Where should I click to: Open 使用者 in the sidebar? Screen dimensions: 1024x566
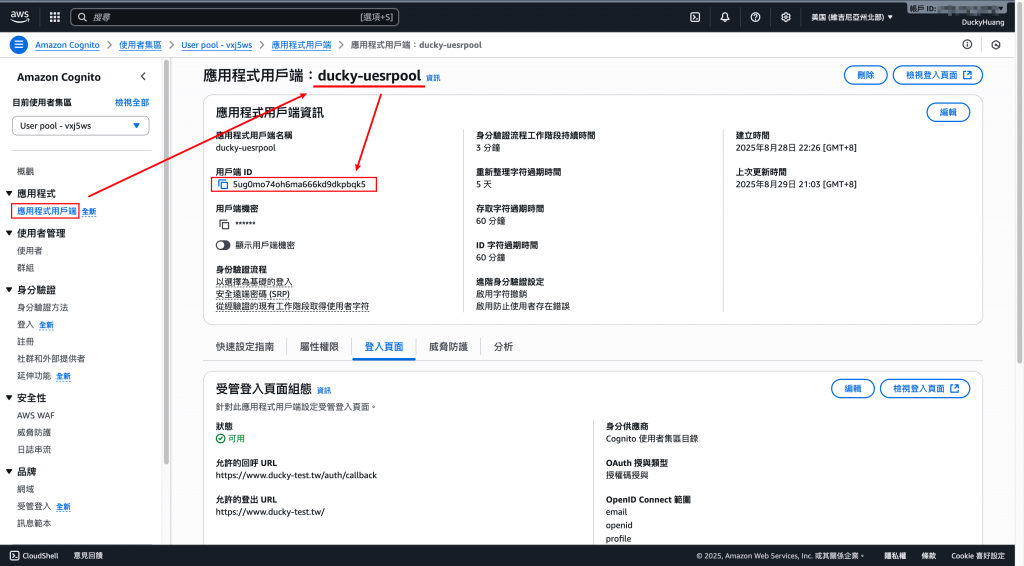point(29,251)
